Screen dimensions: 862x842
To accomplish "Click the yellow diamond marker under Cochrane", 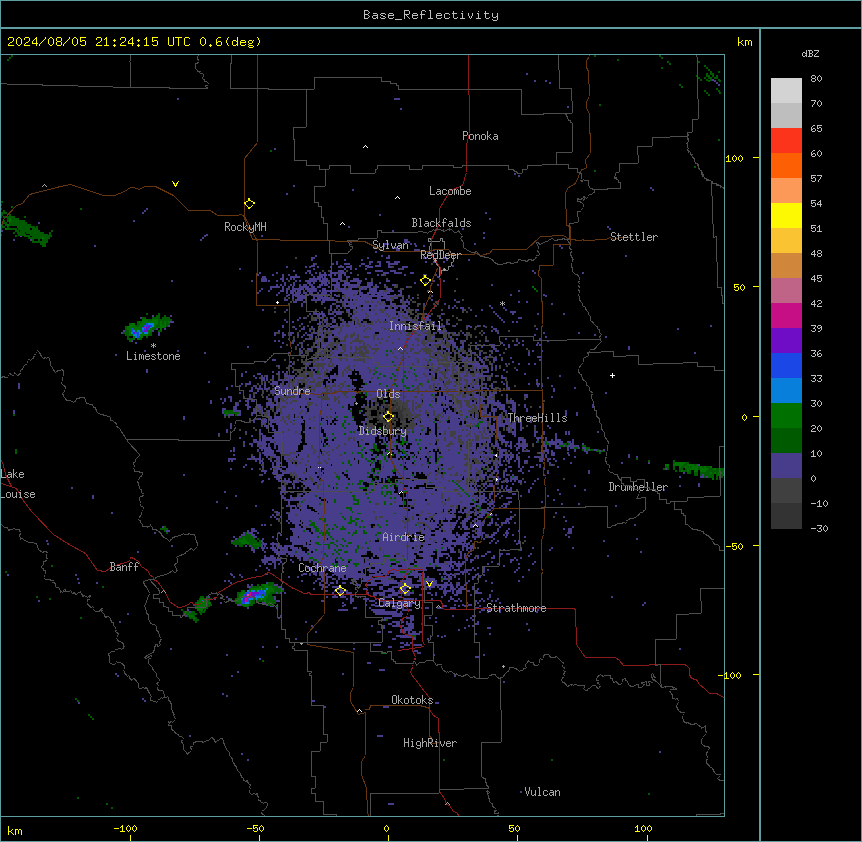I will (340, 591).
